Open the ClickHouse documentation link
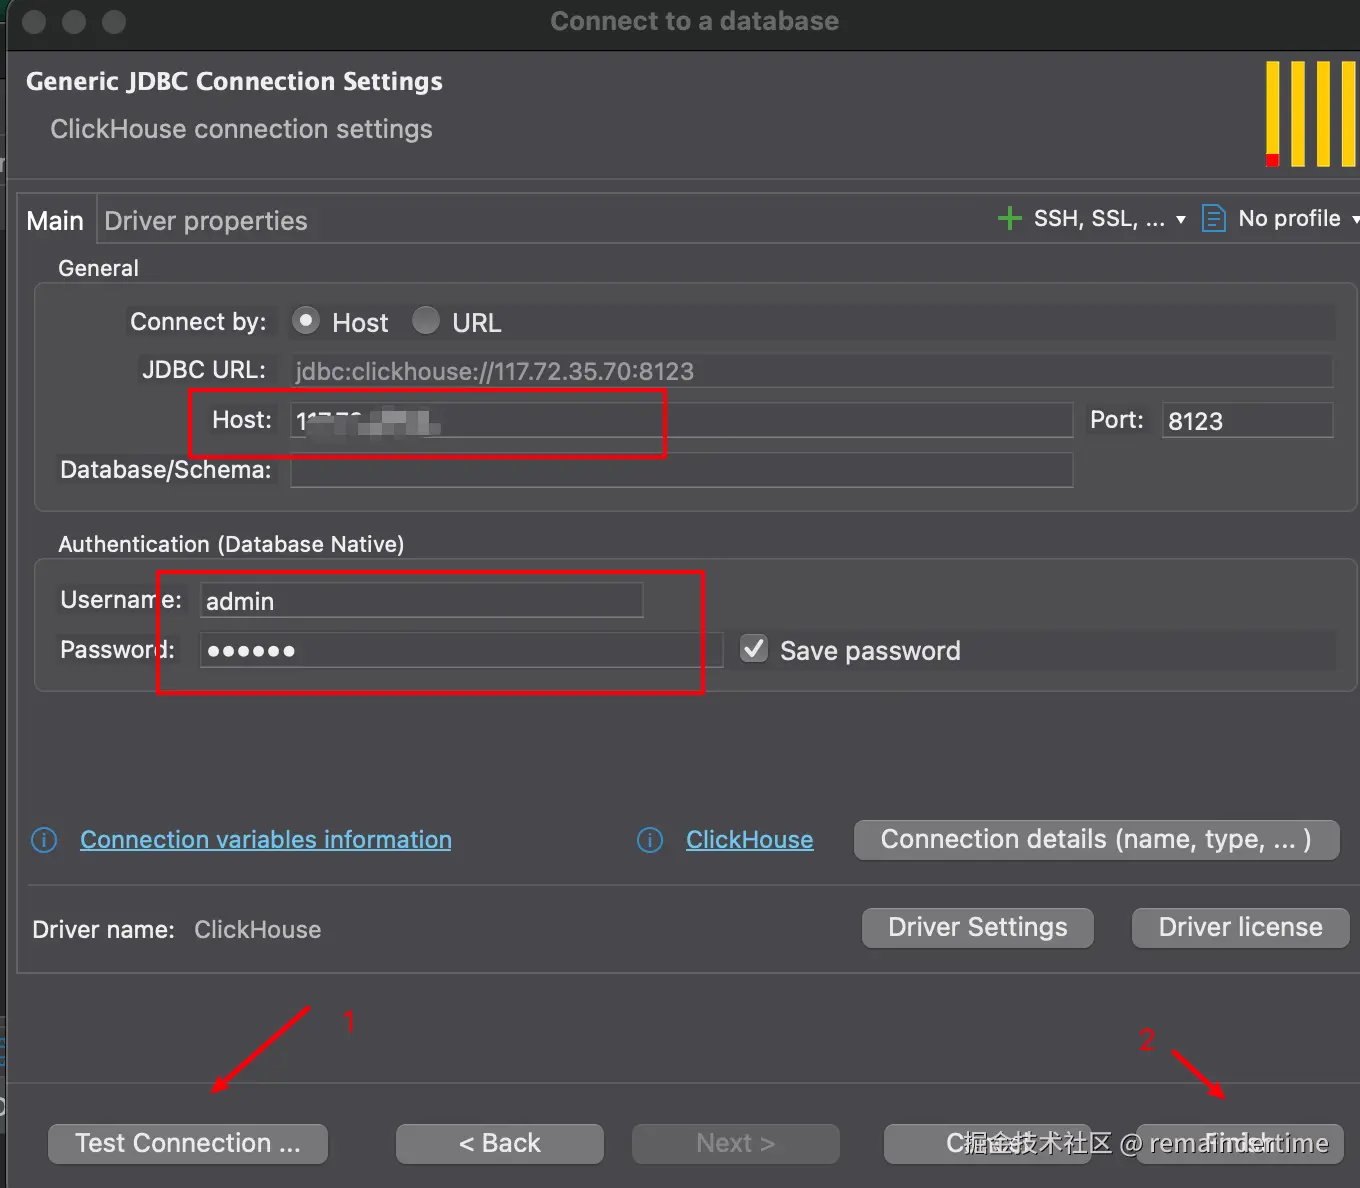This screenshot has height=1188, width=1360. point(750,840)
